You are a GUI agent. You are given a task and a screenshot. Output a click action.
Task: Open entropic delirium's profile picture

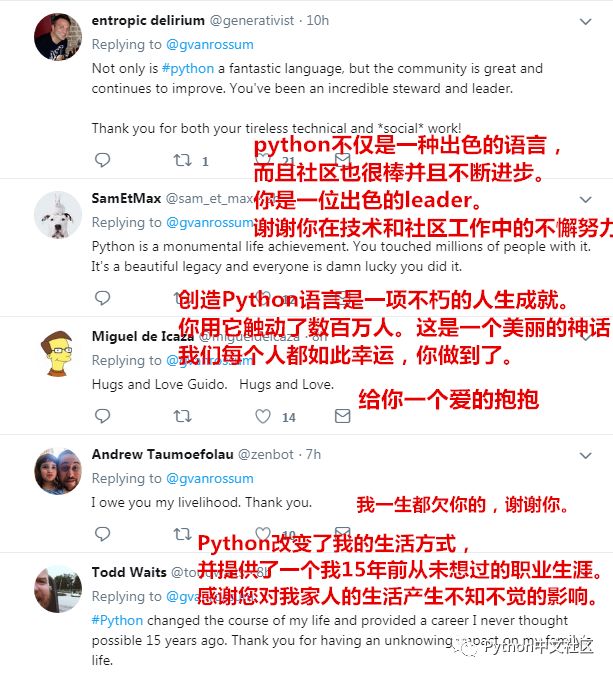[58, 37]
